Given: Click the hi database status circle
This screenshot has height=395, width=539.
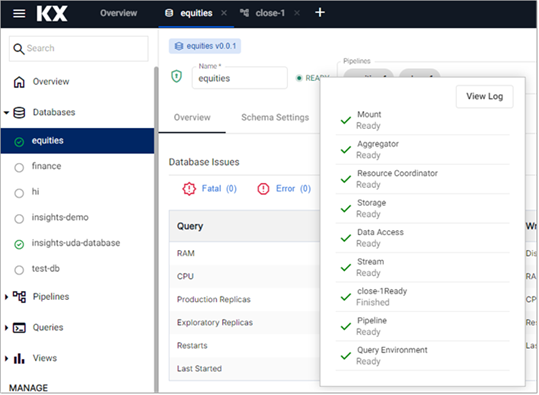Looking at the screenshot, I should (19, 193).
